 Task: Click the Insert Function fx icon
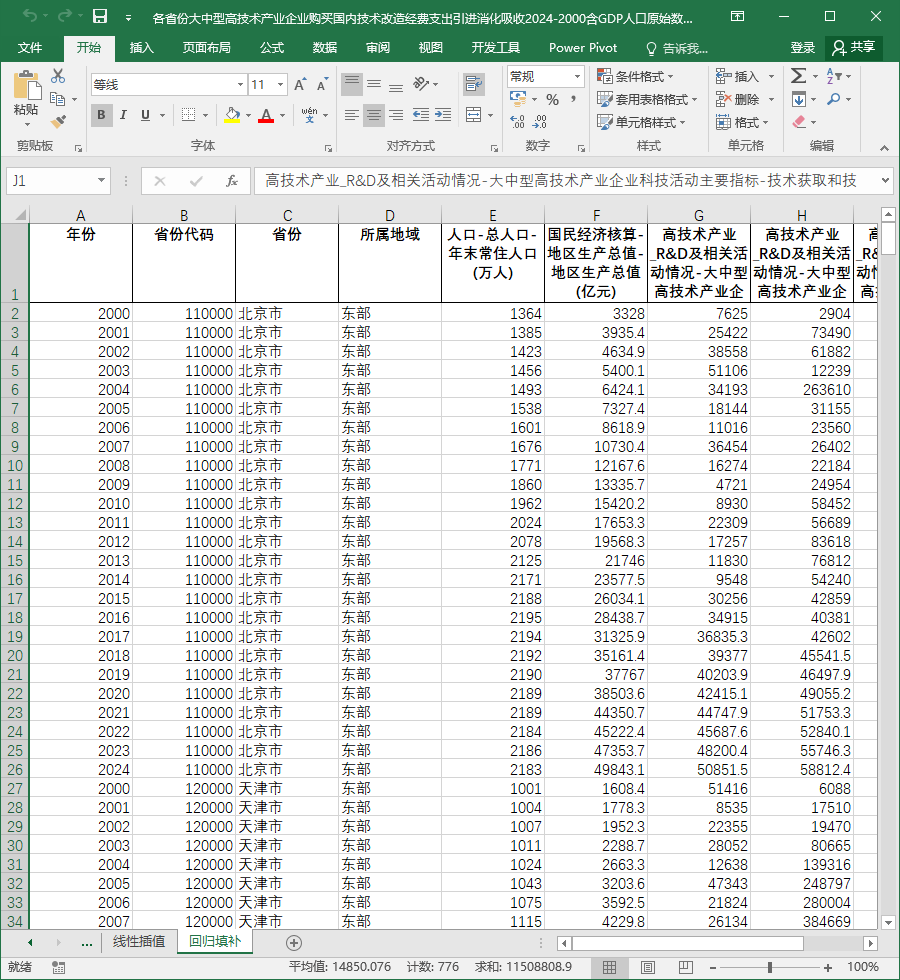click(x=232, y=181)
